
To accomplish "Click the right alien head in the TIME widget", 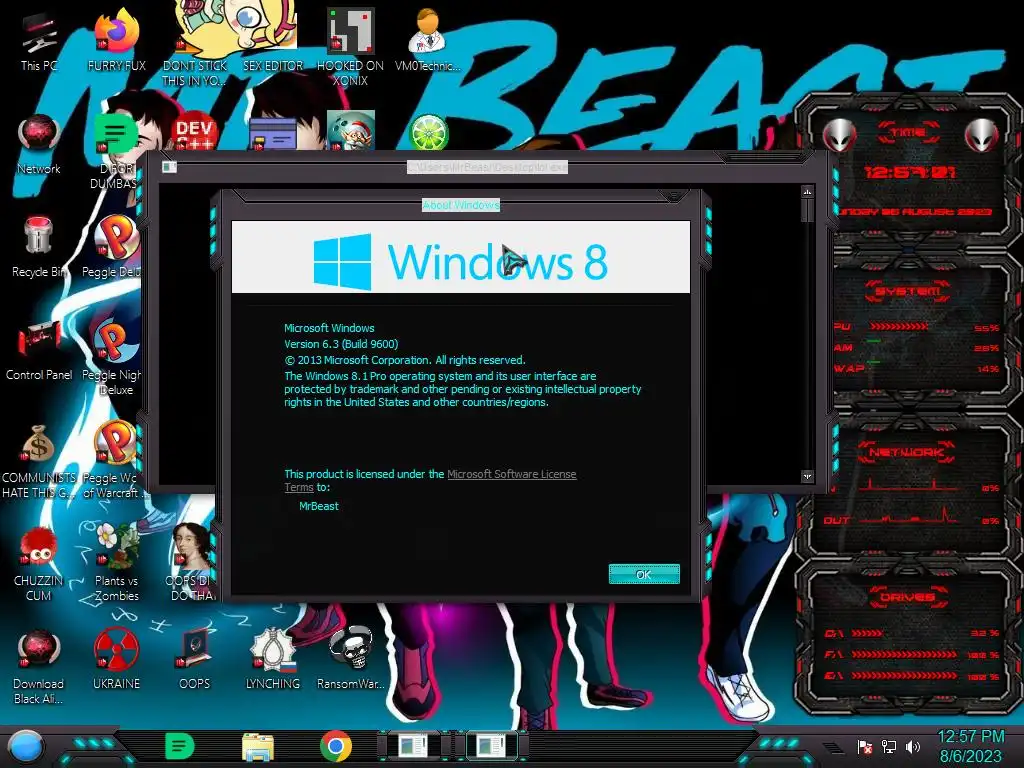I will coord(981,135).
